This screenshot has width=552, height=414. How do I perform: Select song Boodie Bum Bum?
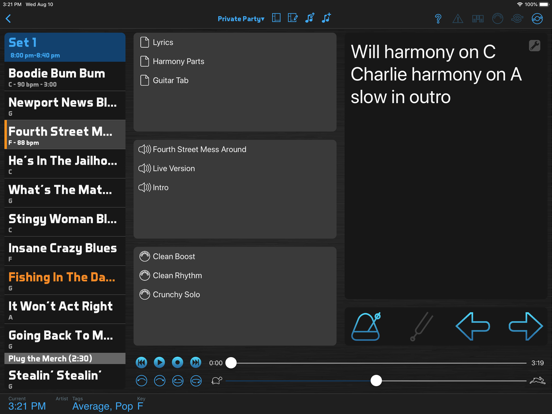point(65,76)
